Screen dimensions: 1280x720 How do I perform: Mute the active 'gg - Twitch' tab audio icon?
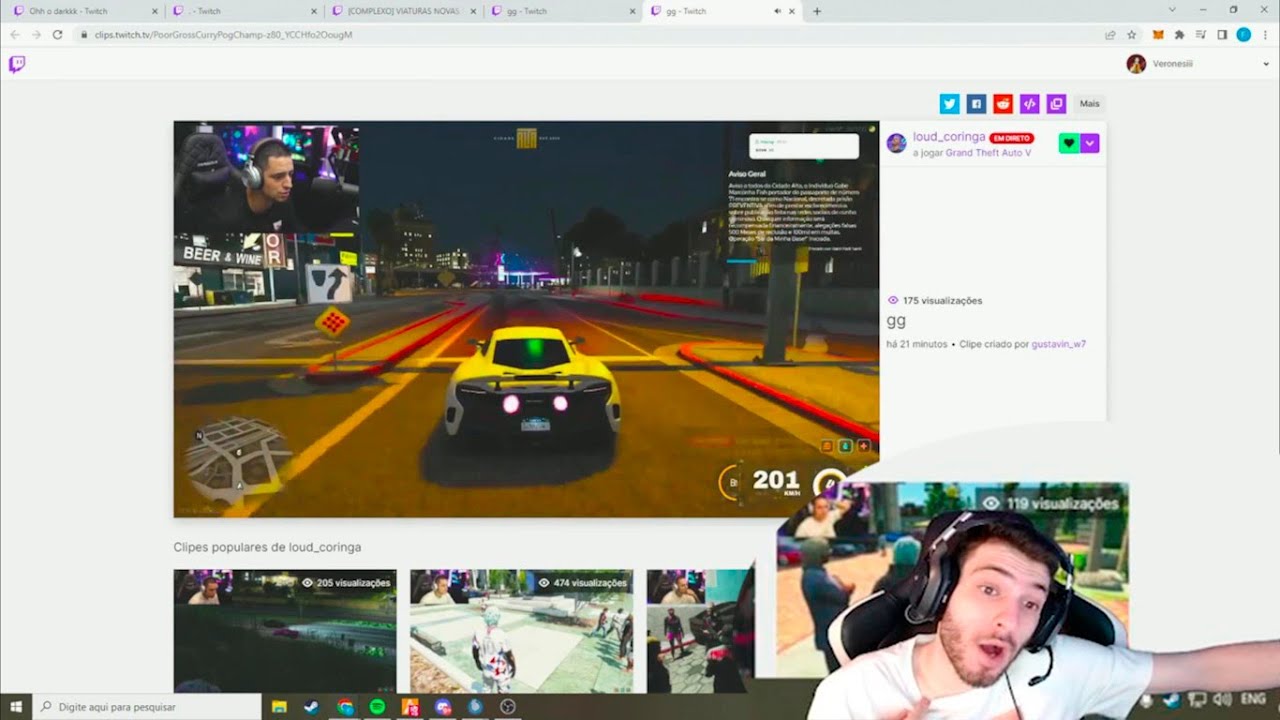(777, 11)
